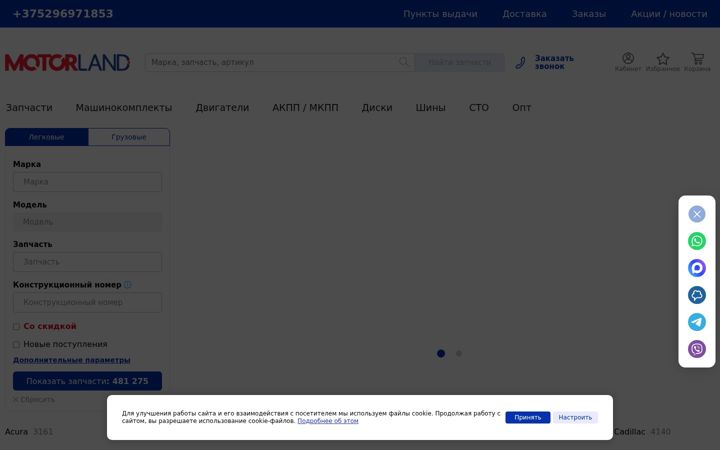Viewport: 720px width, 450px height.
Task: Open the Избранное star icon
Action: pyautogui.click(x=663, y=62)
